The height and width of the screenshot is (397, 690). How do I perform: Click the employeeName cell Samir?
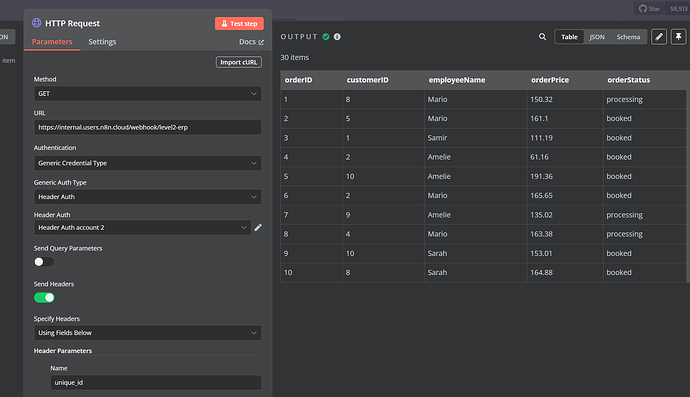tap(475, 138)
